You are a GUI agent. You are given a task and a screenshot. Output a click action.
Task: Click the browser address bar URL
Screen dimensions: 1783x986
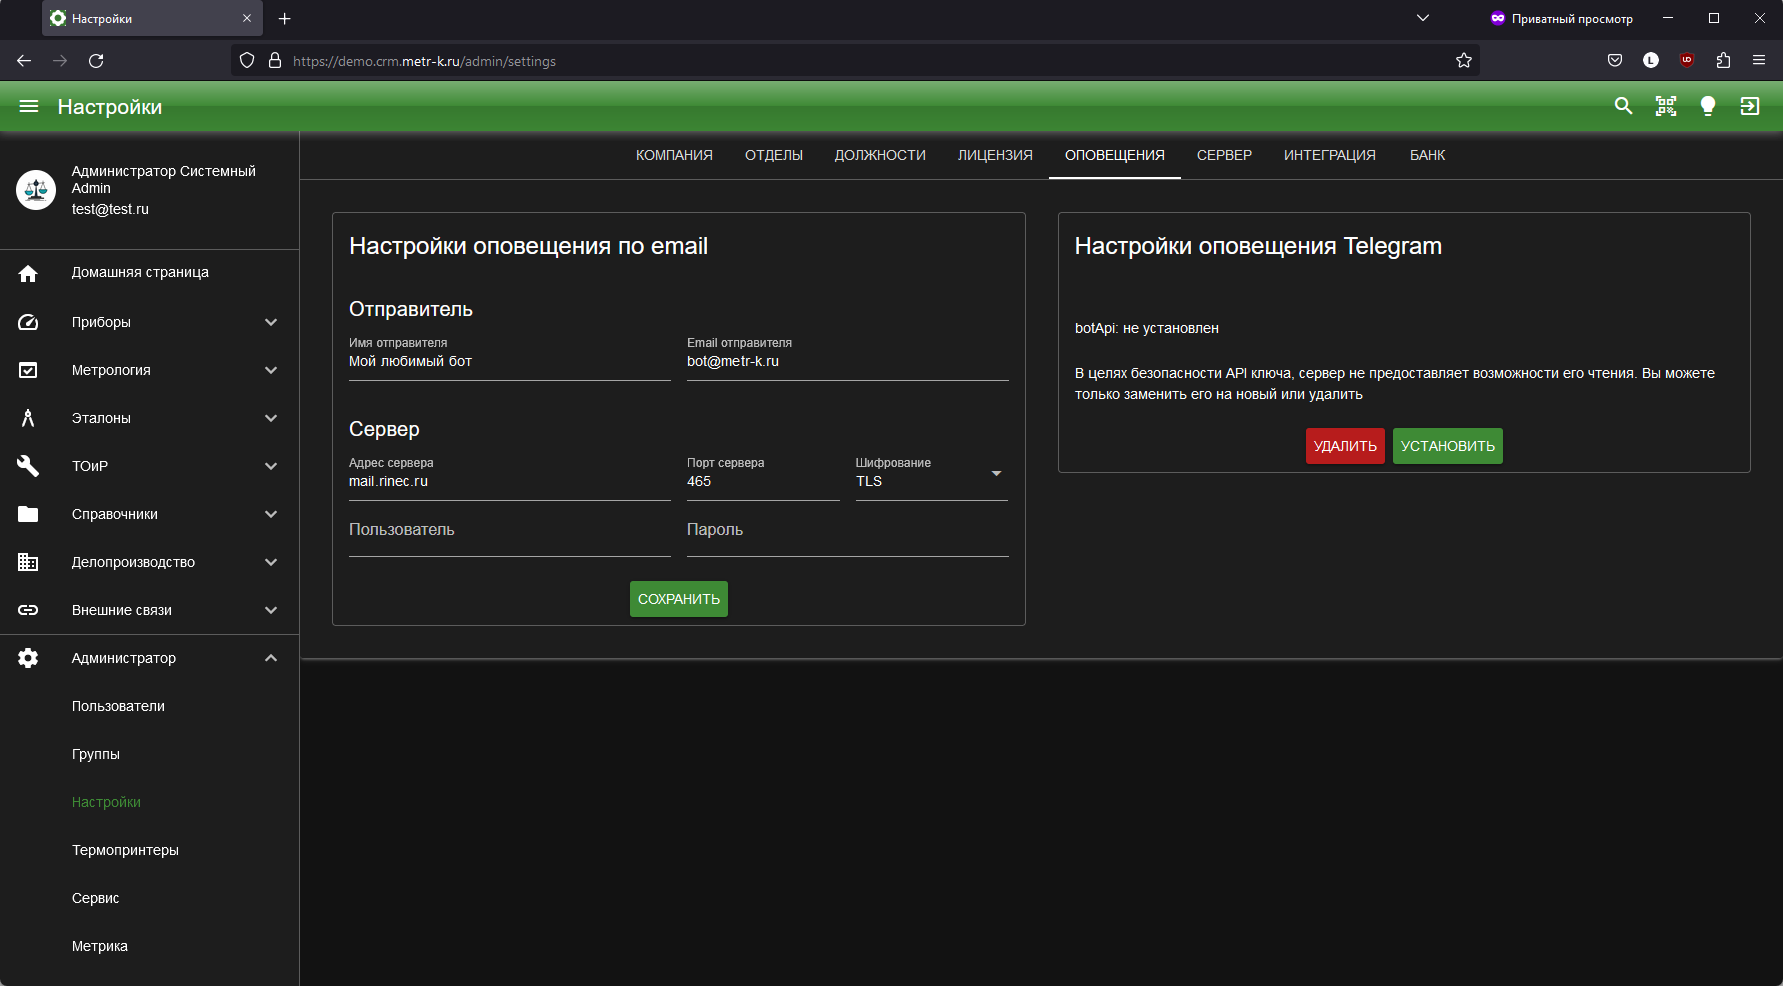424,61
